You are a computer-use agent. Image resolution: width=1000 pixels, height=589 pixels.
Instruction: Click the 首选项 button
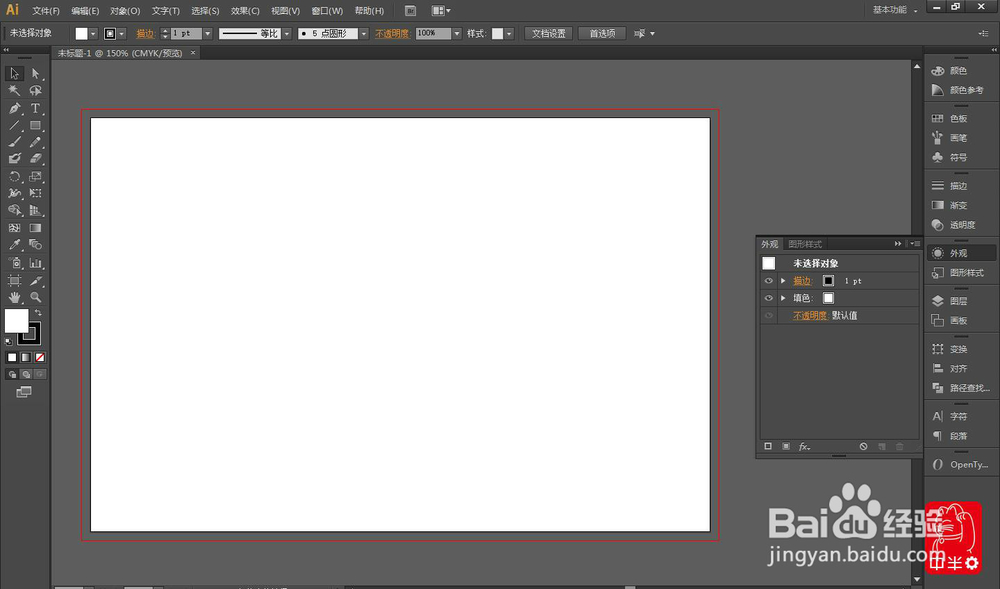click(602, 34)
